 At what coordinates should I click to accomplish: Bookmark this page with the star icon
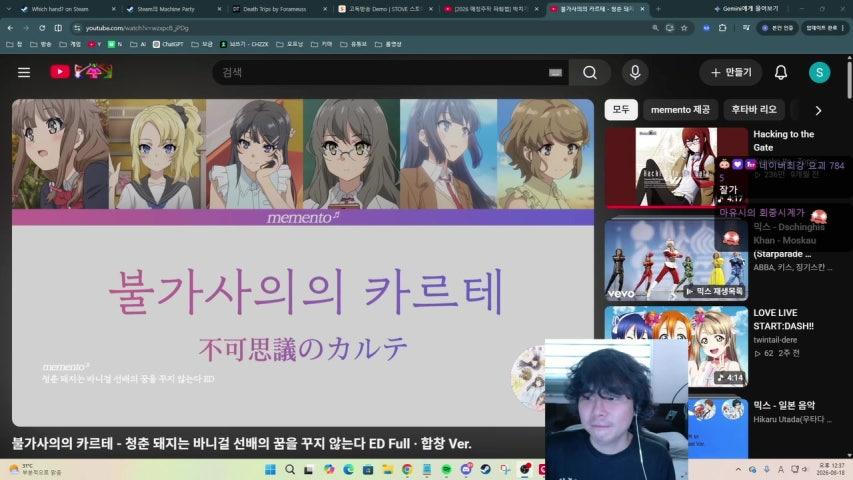[684, 28]
